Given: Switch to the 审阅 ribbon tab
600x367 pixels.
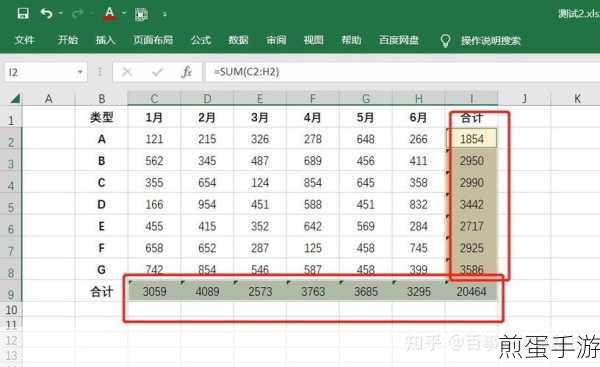Looking at the screenshot, I should [x=276, y=40].
